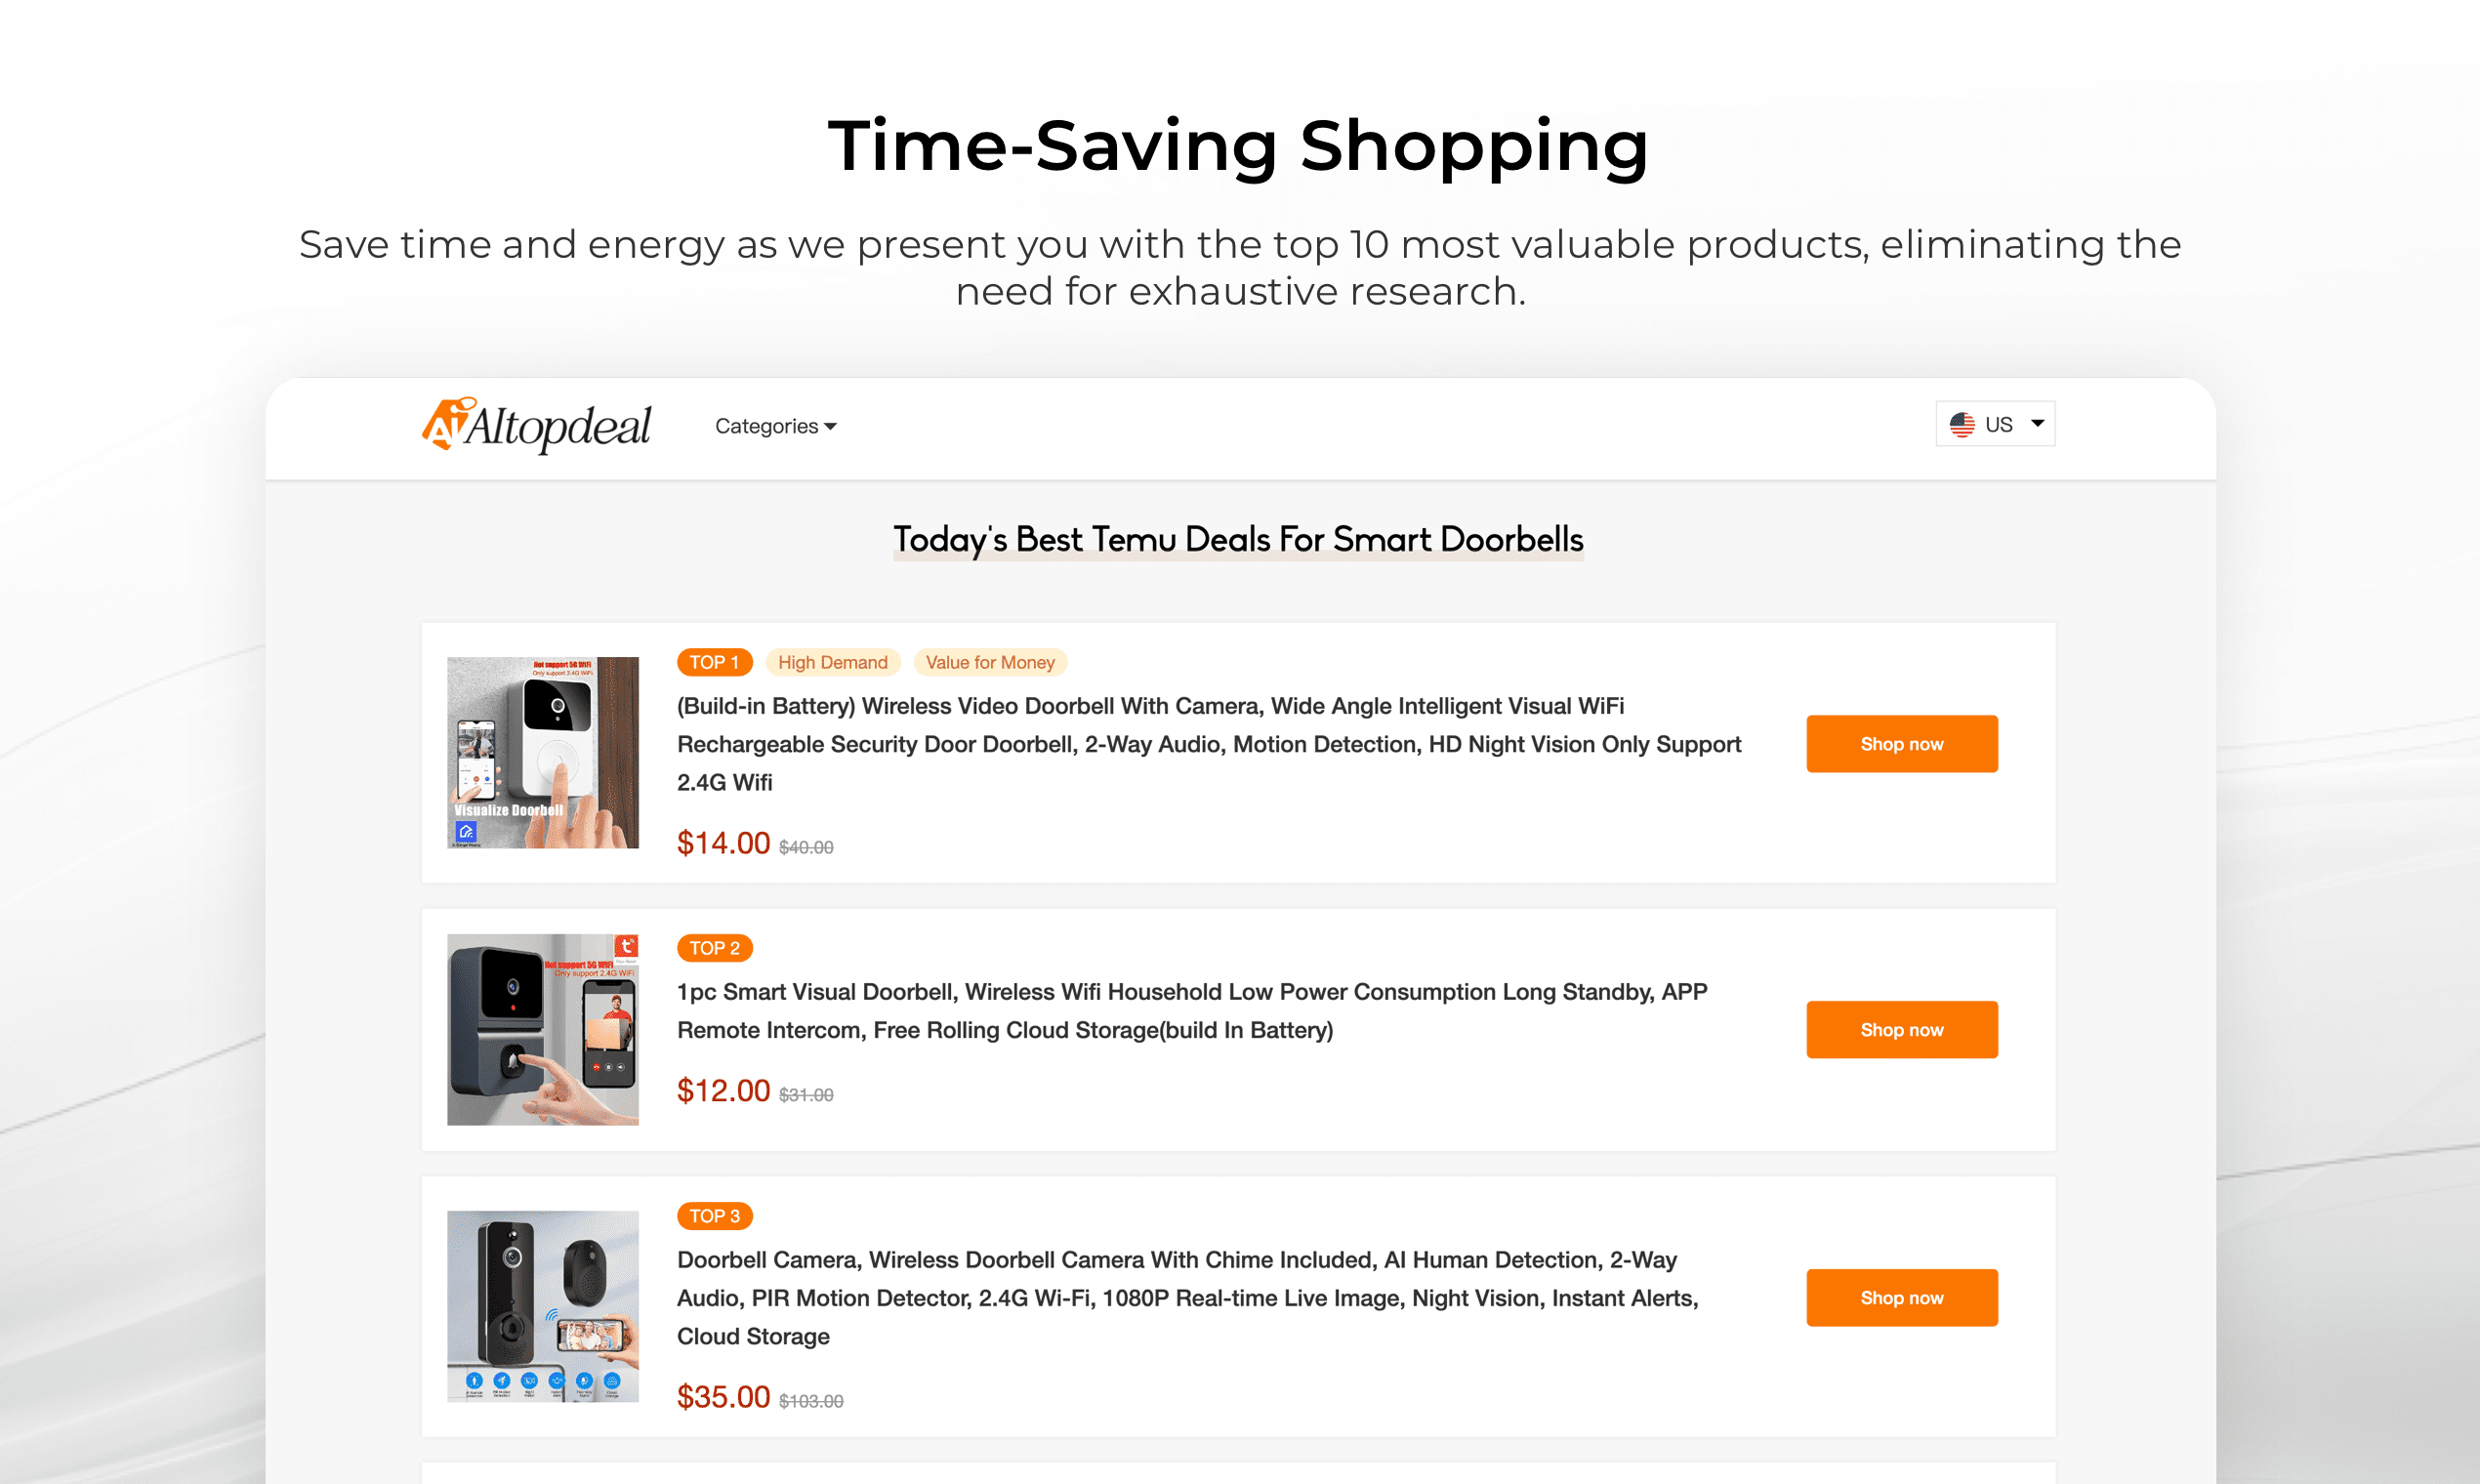The height and width of the screenshot is (1484, 2480).
Task: Click the TOP 1 badge
Action: (x=714, y=662)
